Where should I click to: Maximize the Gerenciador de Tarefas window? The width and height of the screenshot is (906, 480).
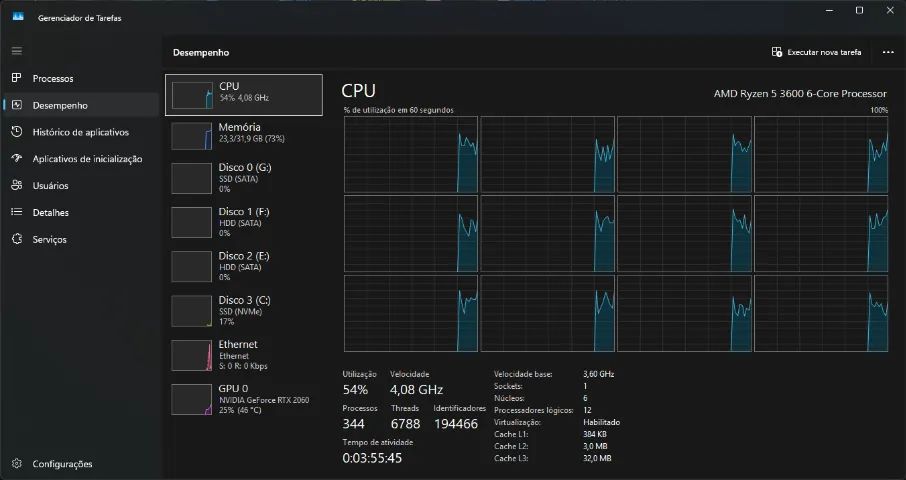859,10
